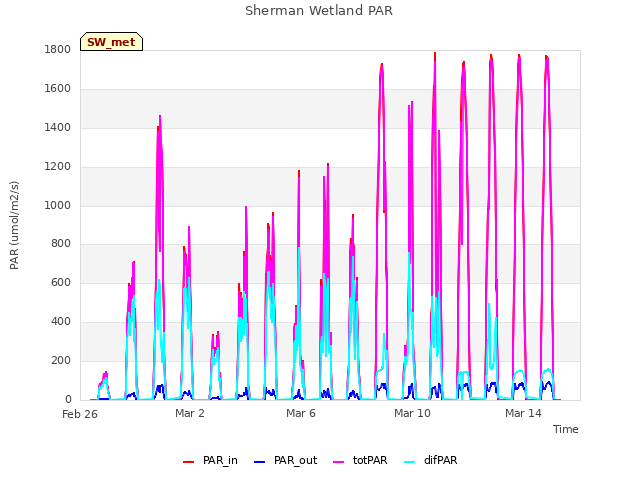Click the Mar 14 x-axis tick label
The height and width of the screenshot is (480, 640).
523,413
